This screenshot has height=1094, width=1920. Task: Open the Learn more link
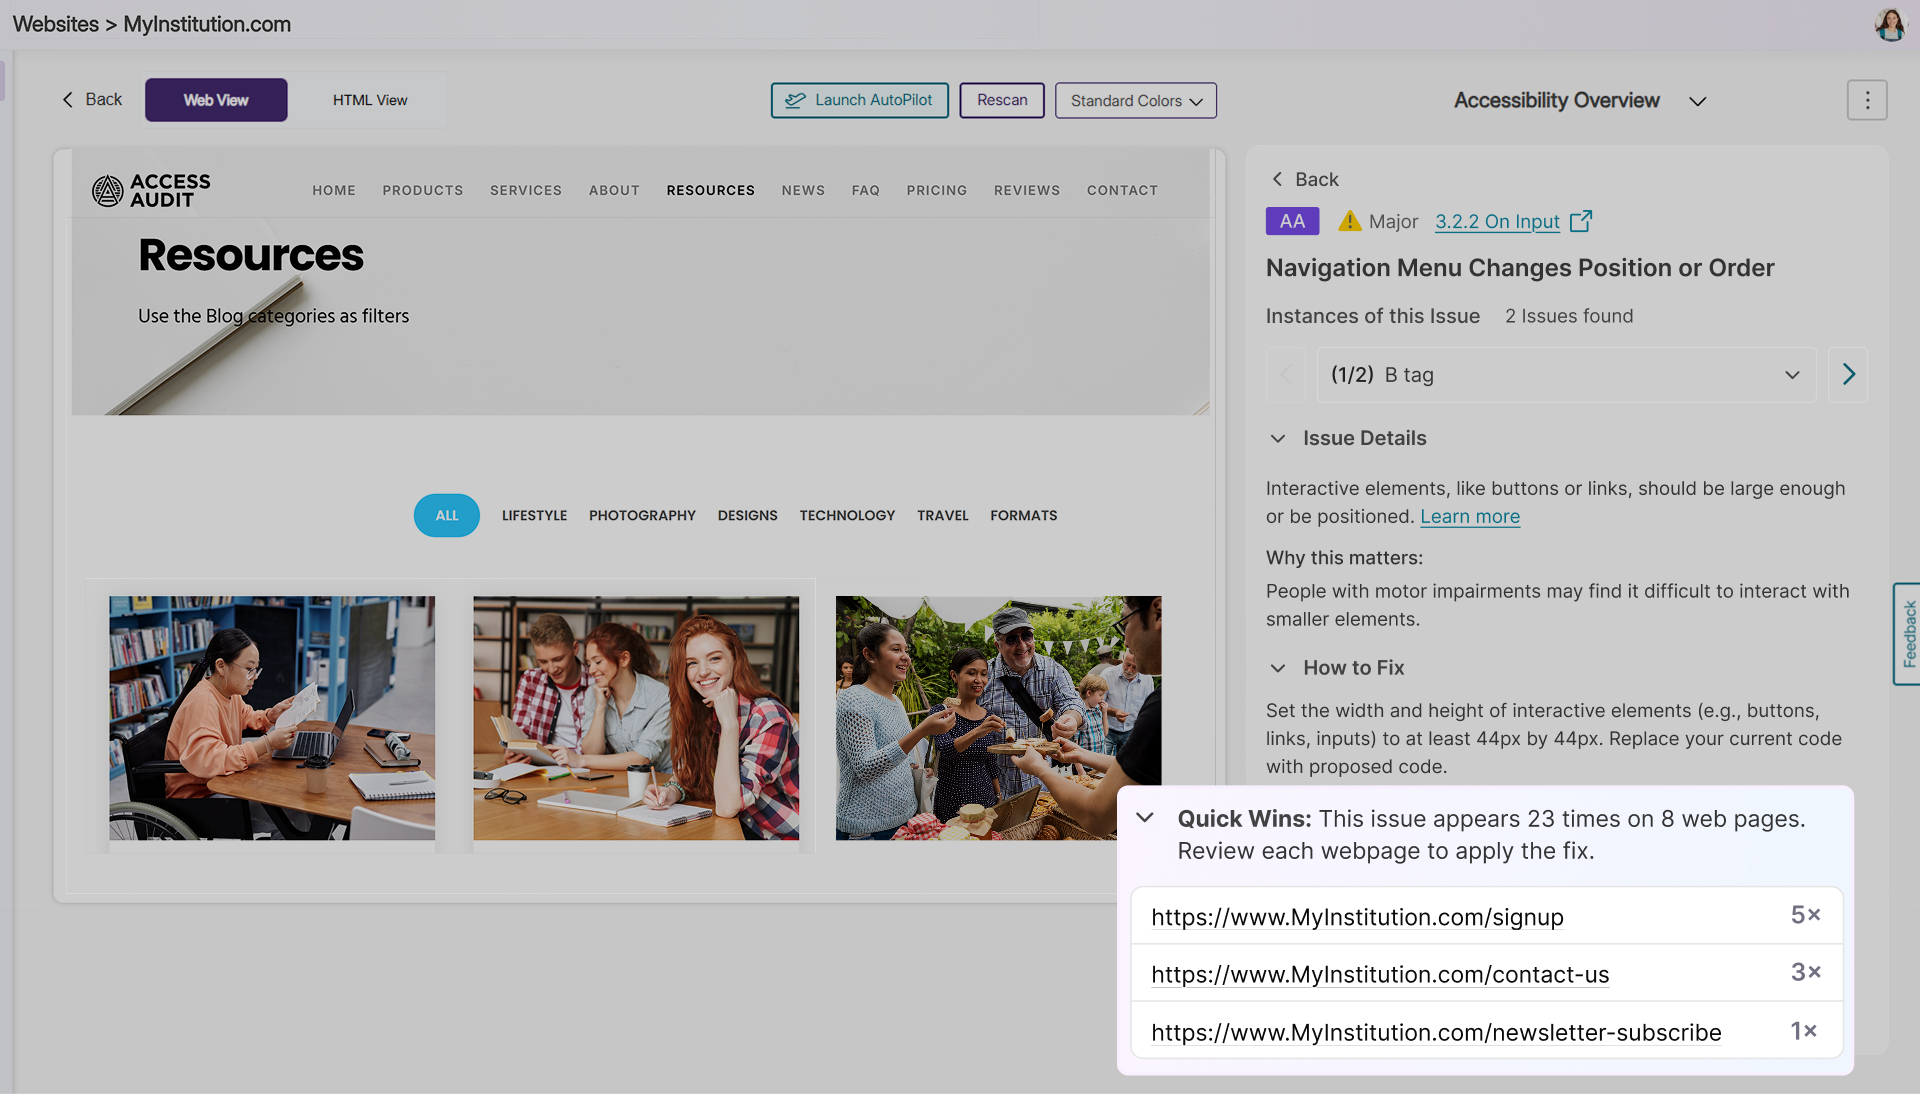point(1469,517)
